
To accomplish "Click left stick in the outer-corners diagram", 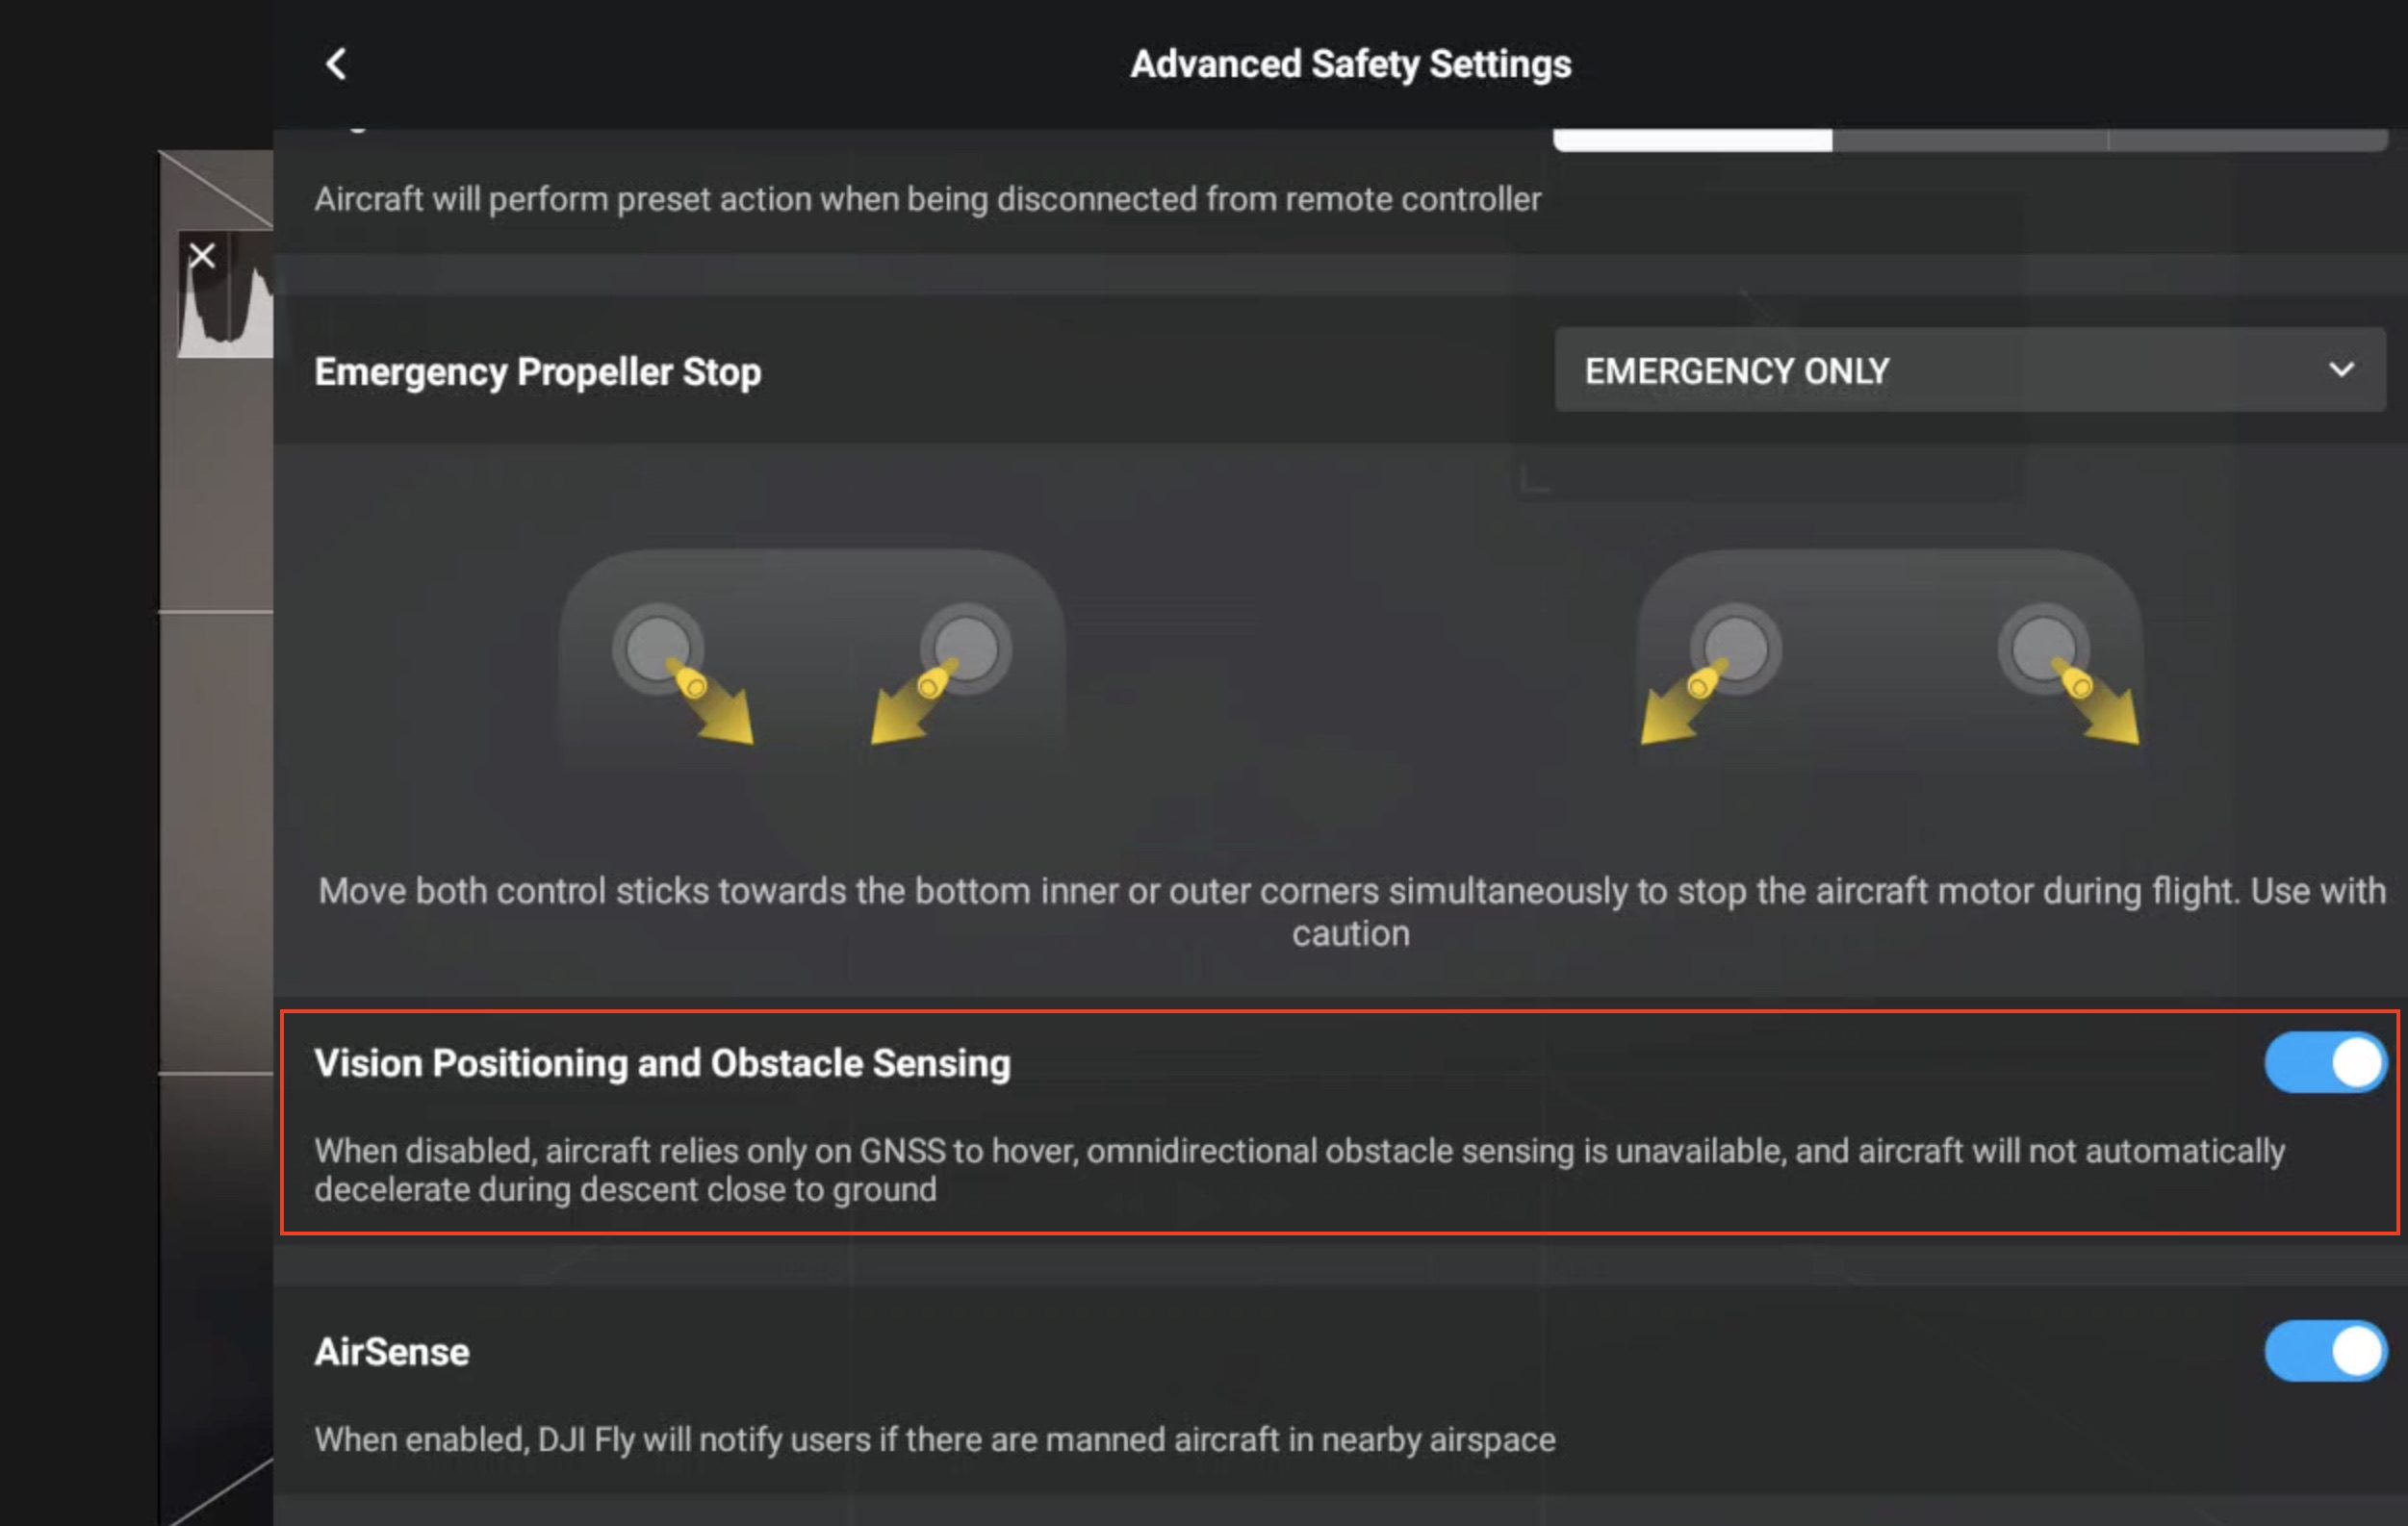I will pos(1735,649).
